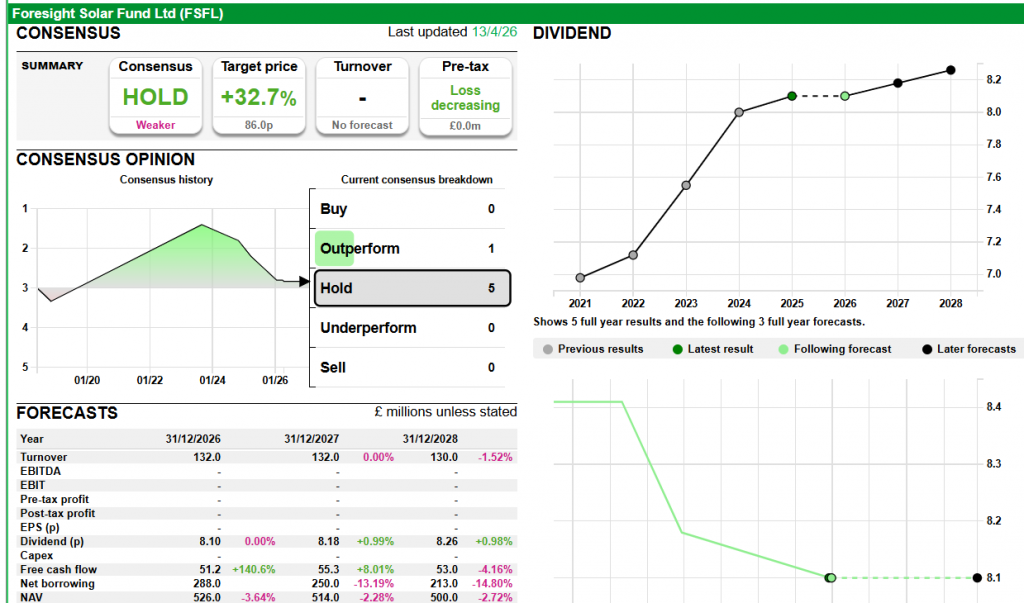Open the Target price +32.7% card
Viewport: 1024px width, 603px height.
point(259,96)
